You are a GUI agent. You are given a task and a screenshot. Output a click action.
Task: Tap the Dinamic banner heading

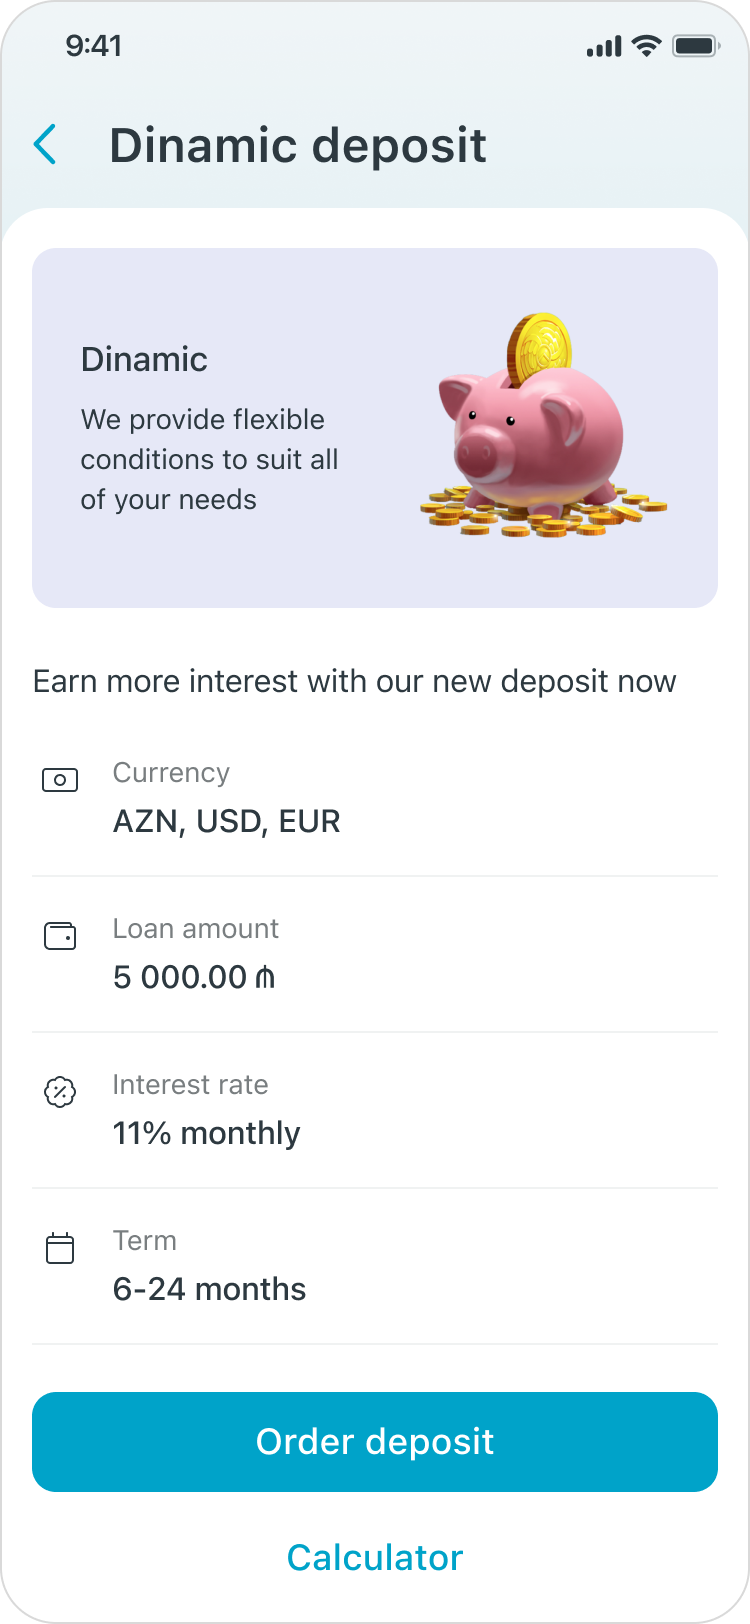pyautogui.click(x=144, y=359)
